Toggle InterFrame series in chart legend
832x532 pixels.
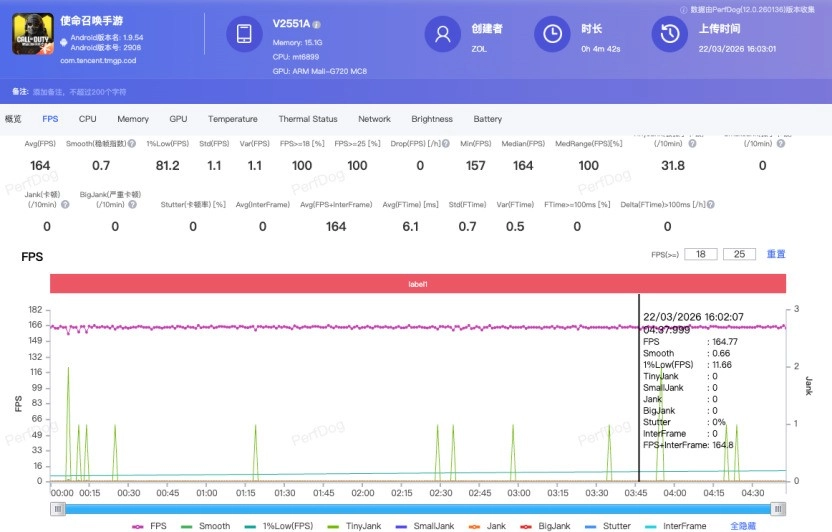click(675, 525)
